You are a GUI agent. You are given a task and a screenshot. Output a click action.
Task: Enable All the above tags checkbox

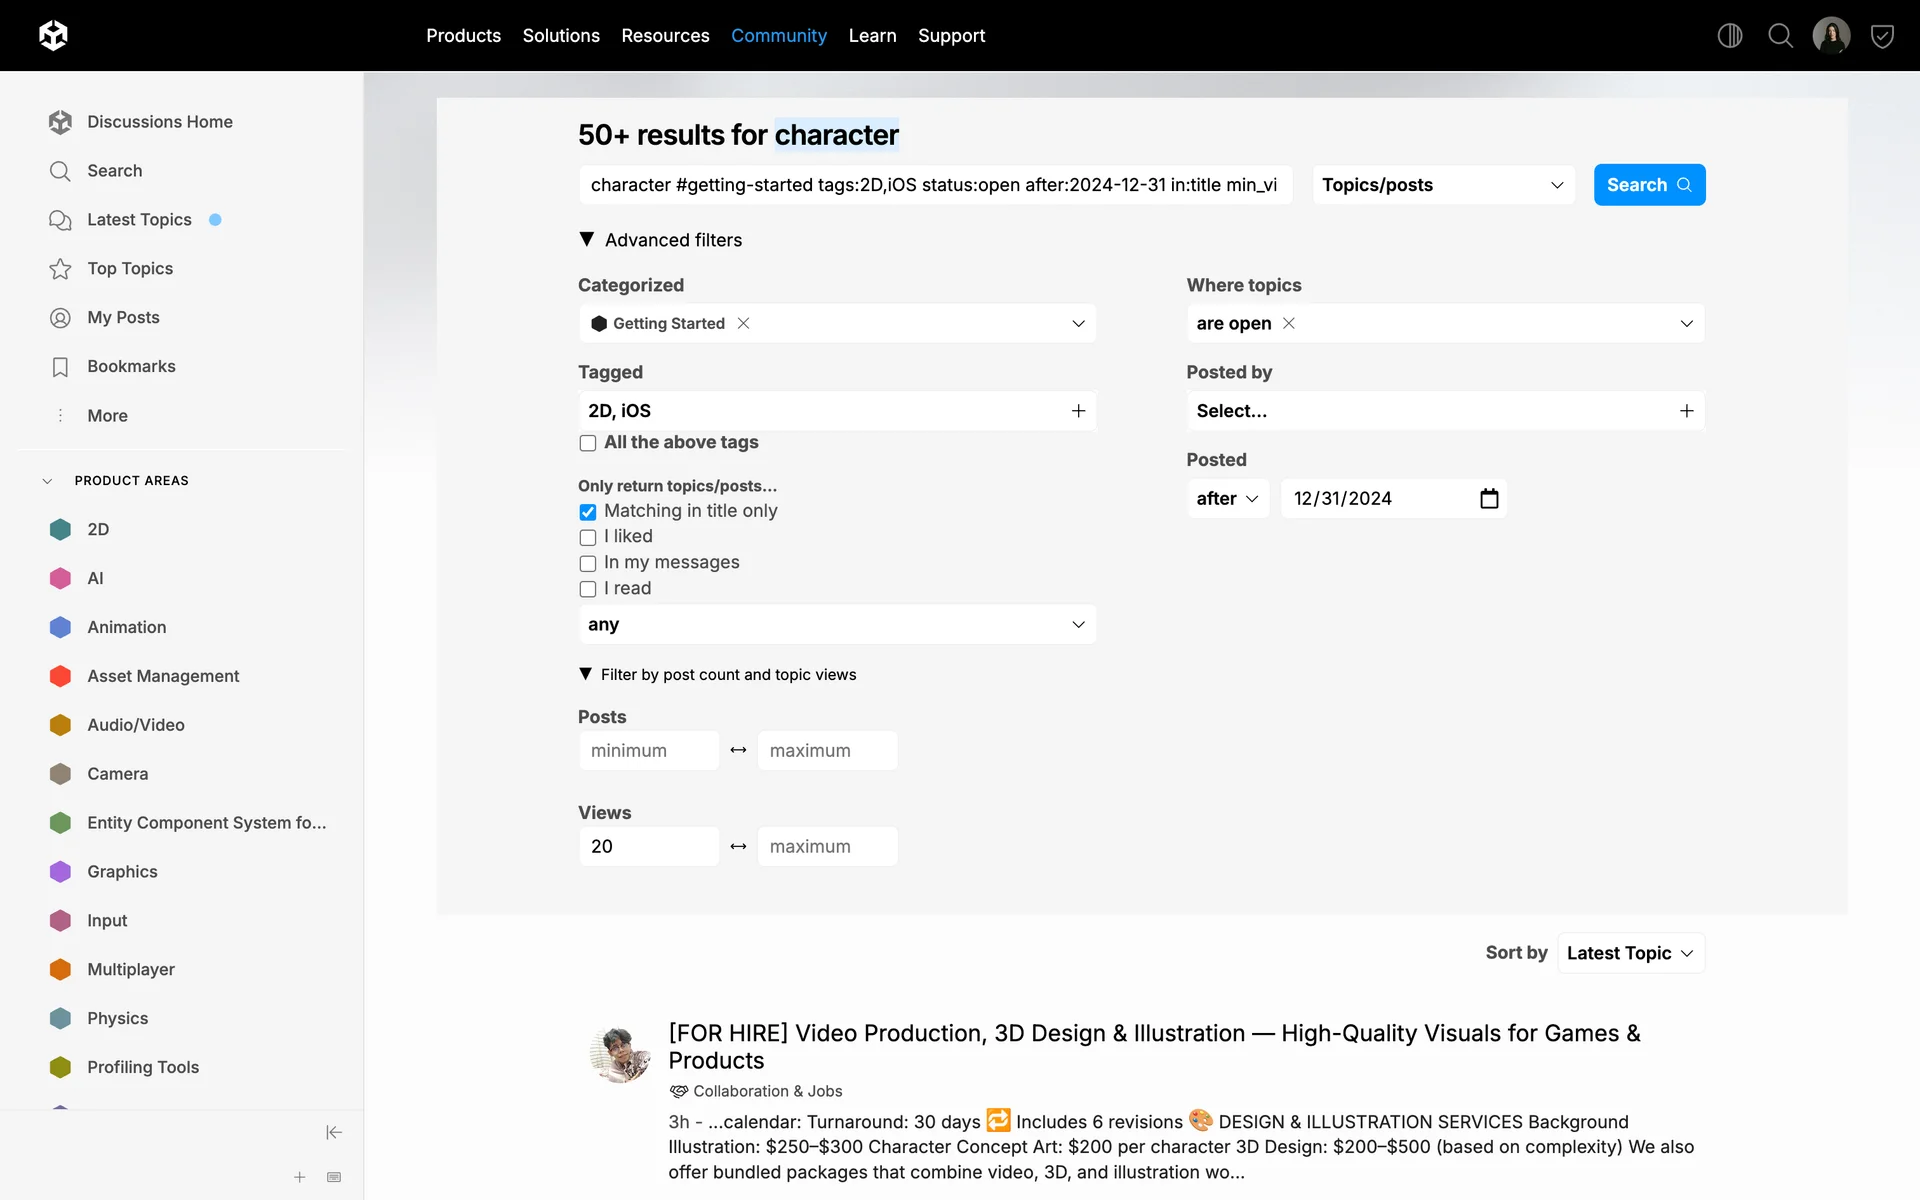(x=588, y=443)
